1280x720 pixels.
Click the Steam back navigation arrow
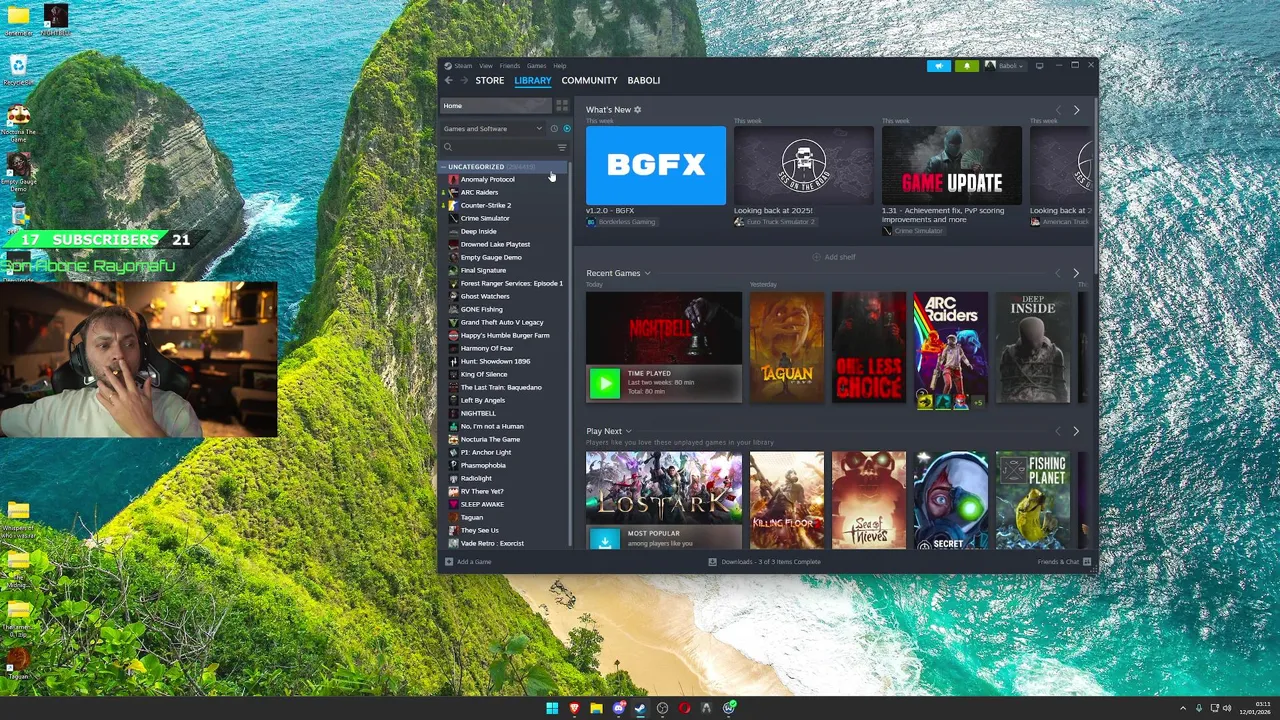click(x=449, y=80)
